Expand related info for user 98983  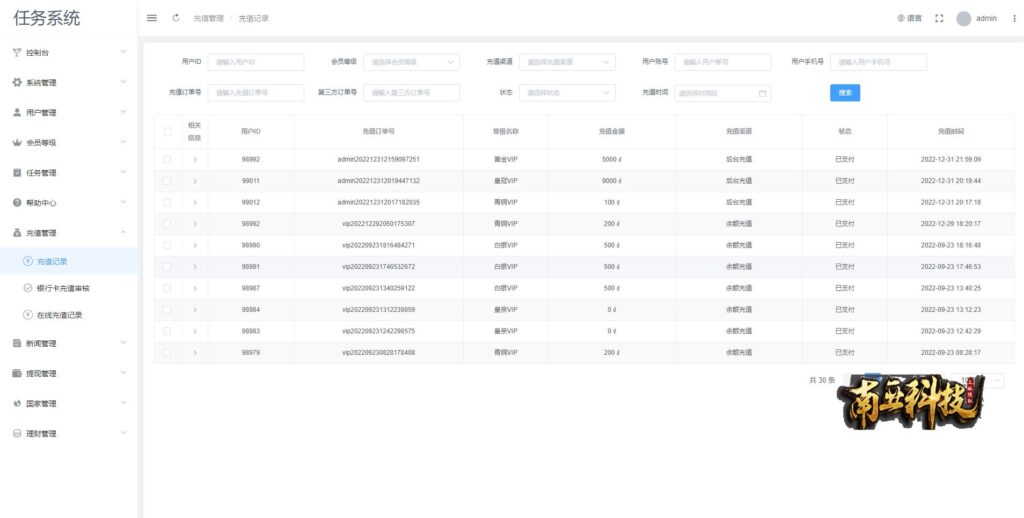coord(195,331)
